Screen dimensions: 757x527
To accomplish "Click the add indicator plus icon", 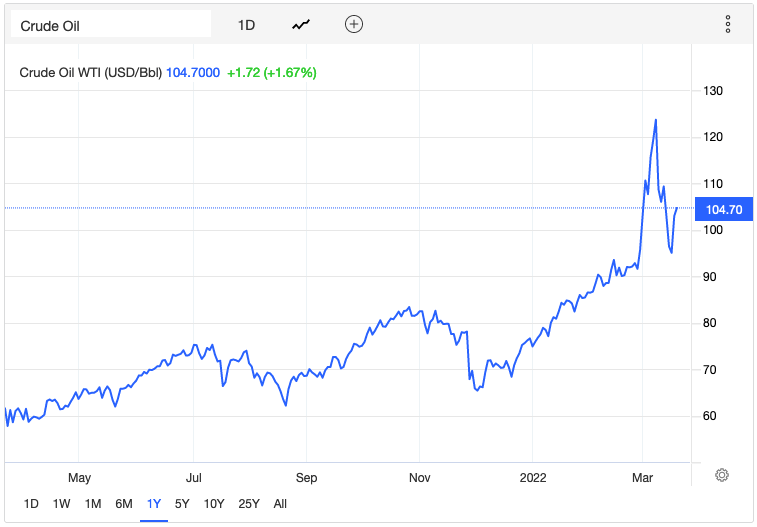I will coord(353,24).
